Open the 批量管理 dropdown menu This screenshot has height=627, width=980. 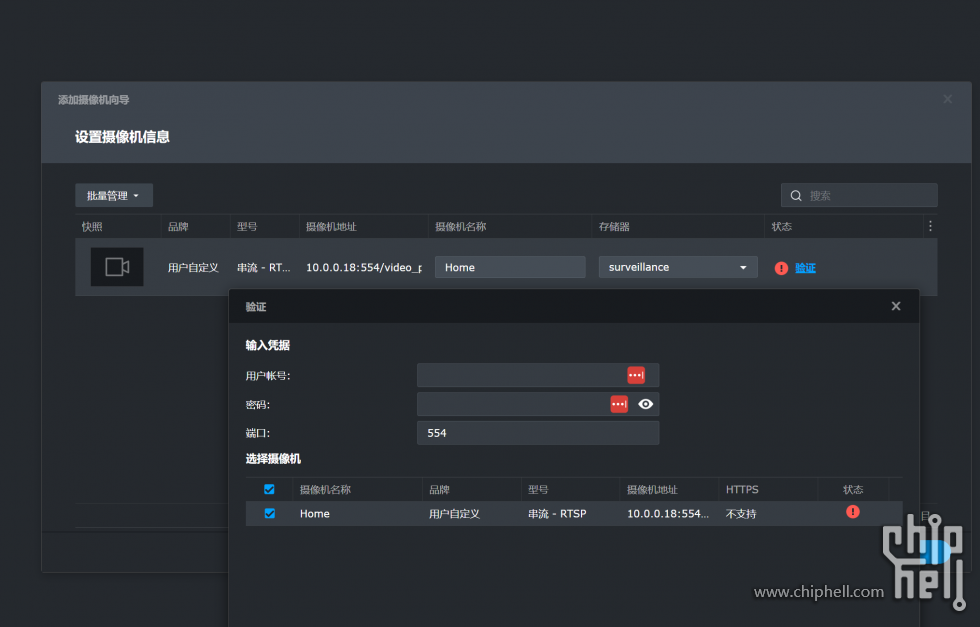click(114, 196)
